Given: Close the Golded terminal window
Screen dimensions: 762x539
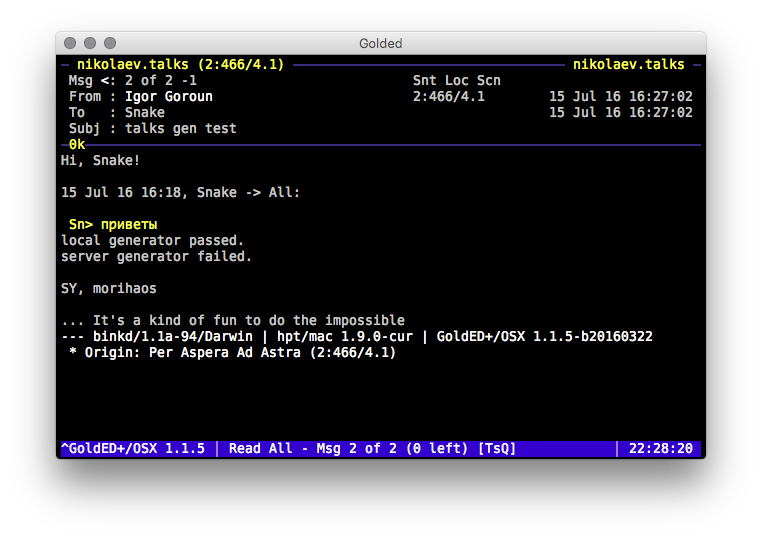Looking at the screenshot, I should pyautogui.click(x=70, y=44).
